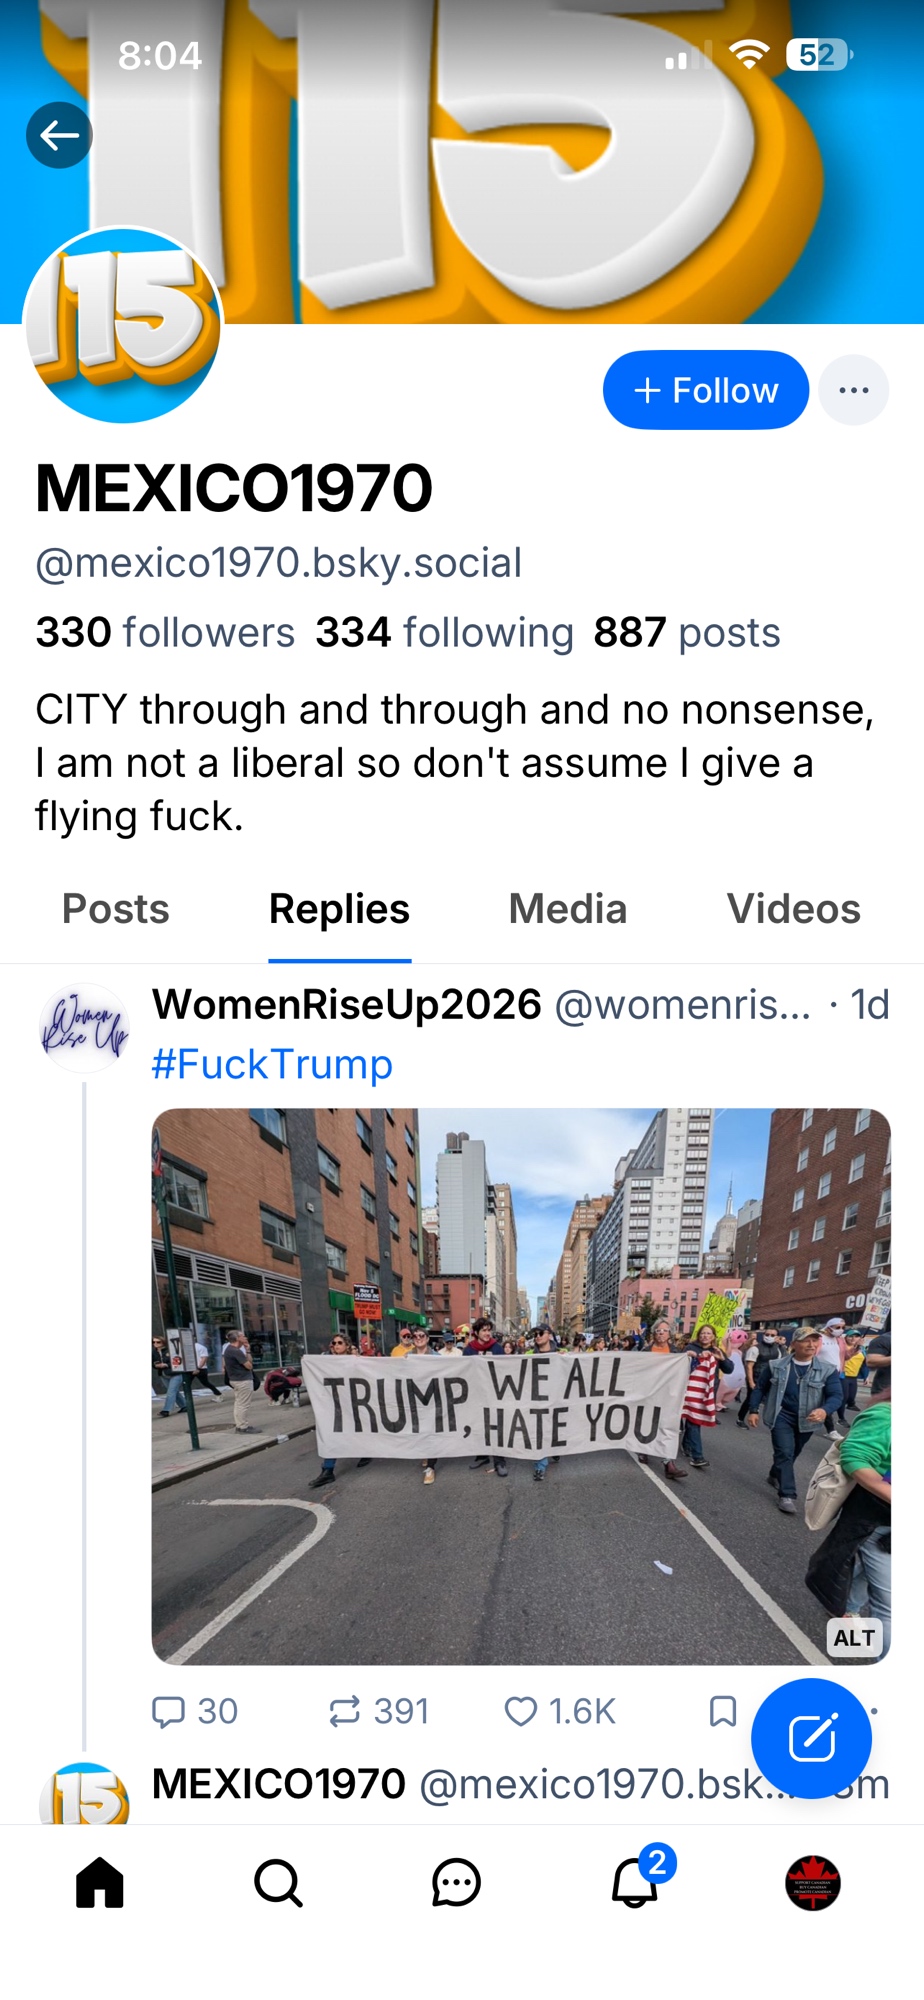Open your own profile avatar in nav bar
This screenshot has width=924, height=2000.
pyautogui.click(x=812, y=1883)
